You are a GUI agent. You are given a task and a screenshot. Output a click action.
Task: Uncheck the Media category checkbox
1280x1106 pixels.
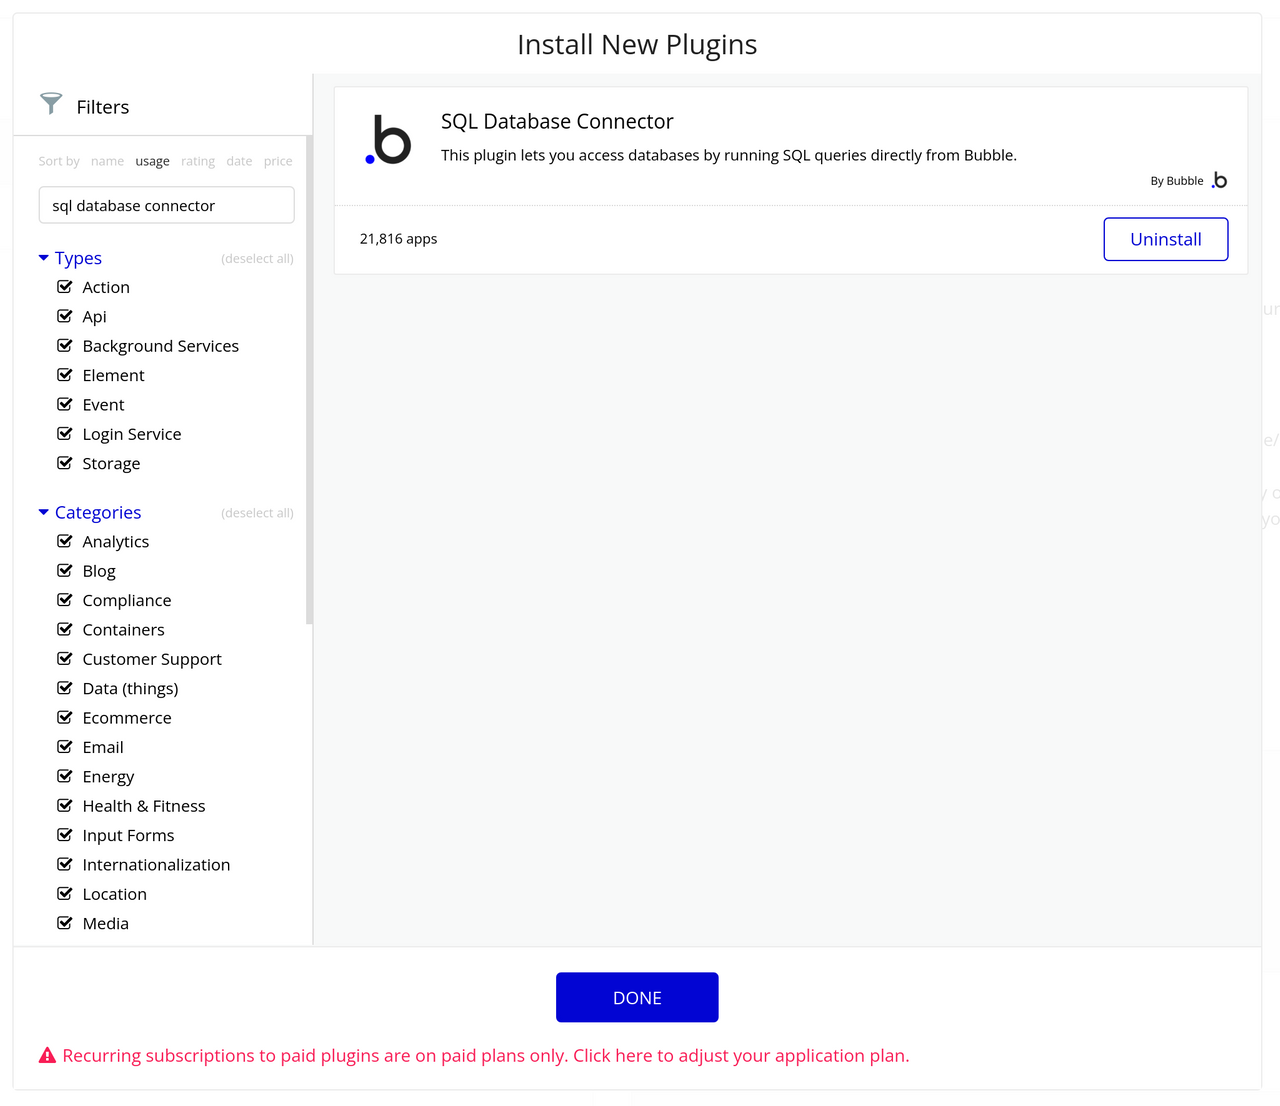click(x=65, y=923)
